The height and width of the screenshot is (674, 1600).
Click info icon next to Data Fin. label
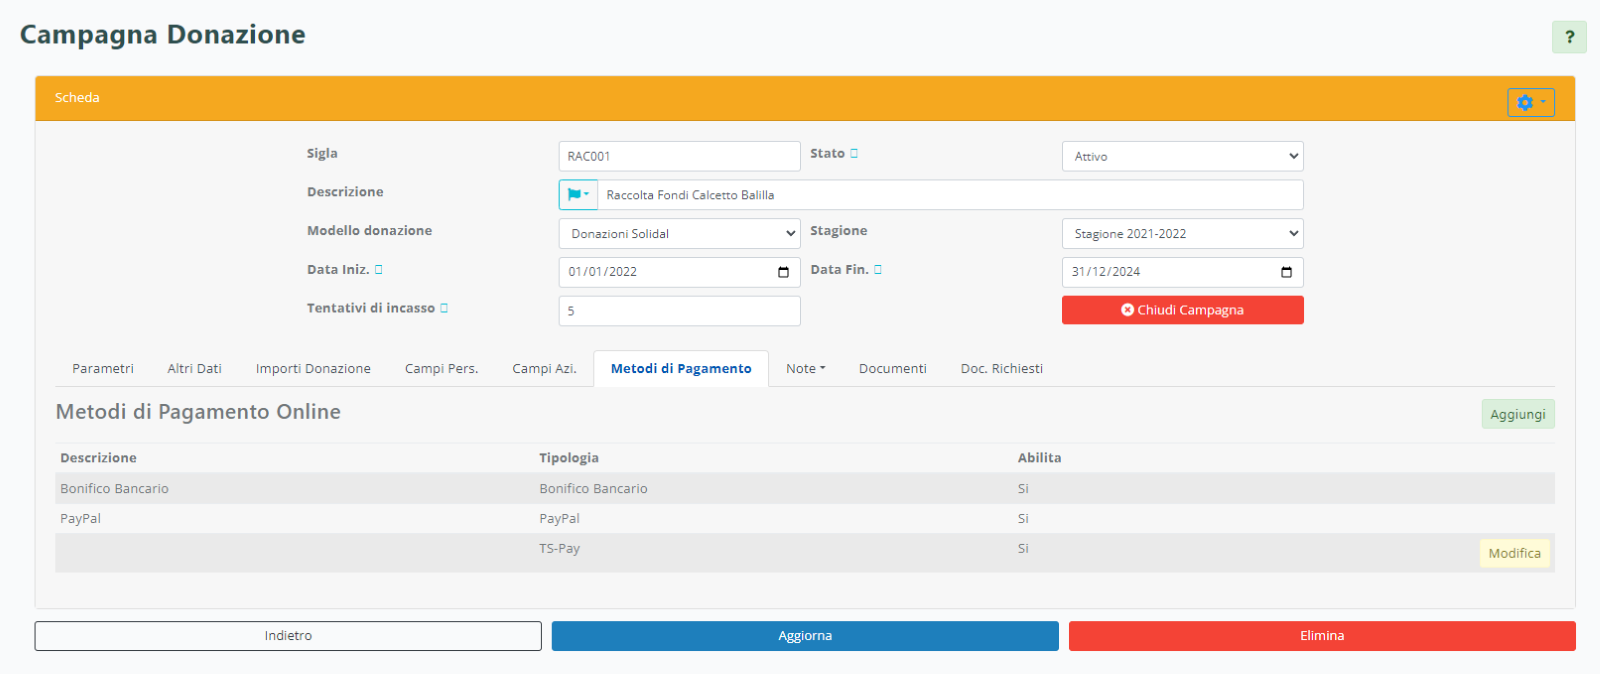click(x=878, y=269)
